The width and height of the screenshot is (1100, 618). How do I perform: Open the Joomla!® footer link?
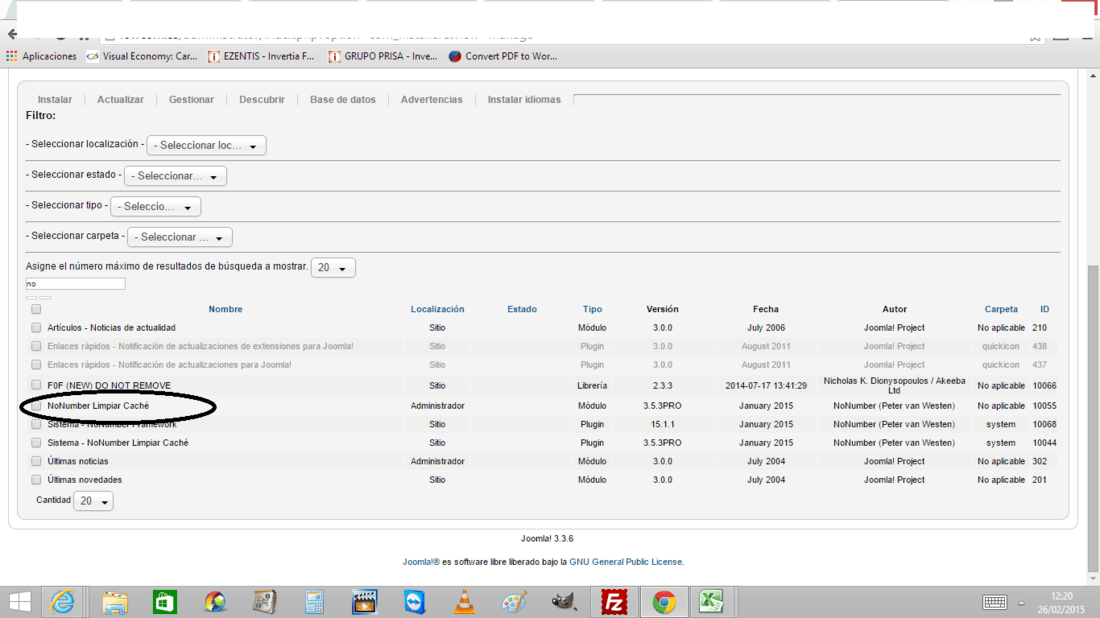click(421, 562)
